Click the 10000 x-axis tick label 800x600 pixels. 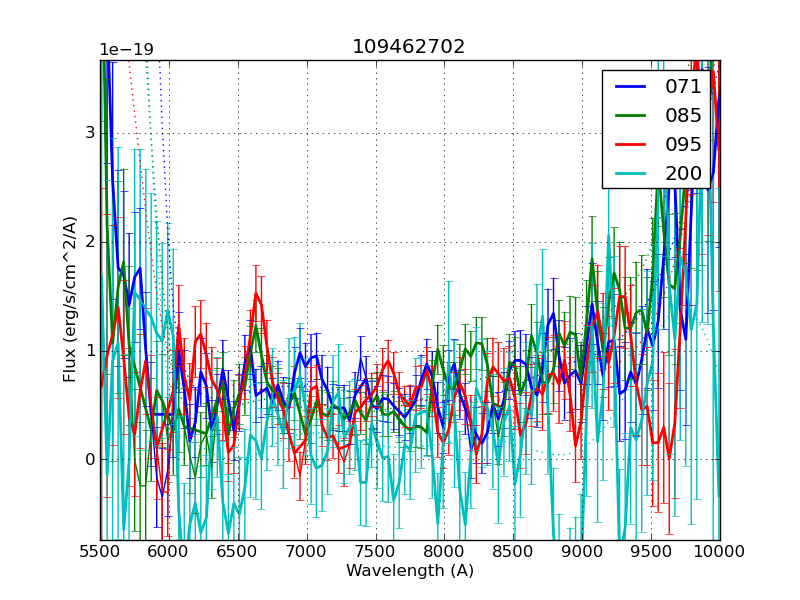point(720,552)
